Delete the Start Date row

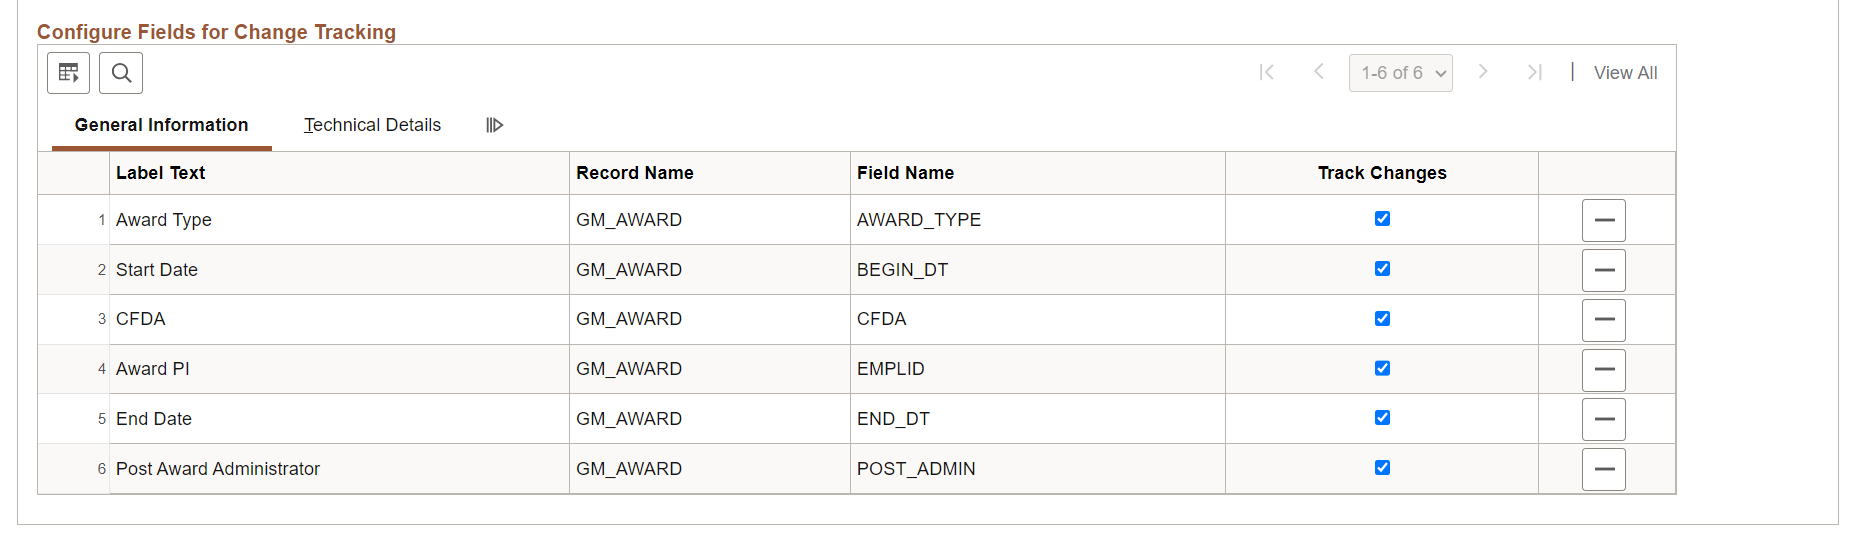(1603, 270)
